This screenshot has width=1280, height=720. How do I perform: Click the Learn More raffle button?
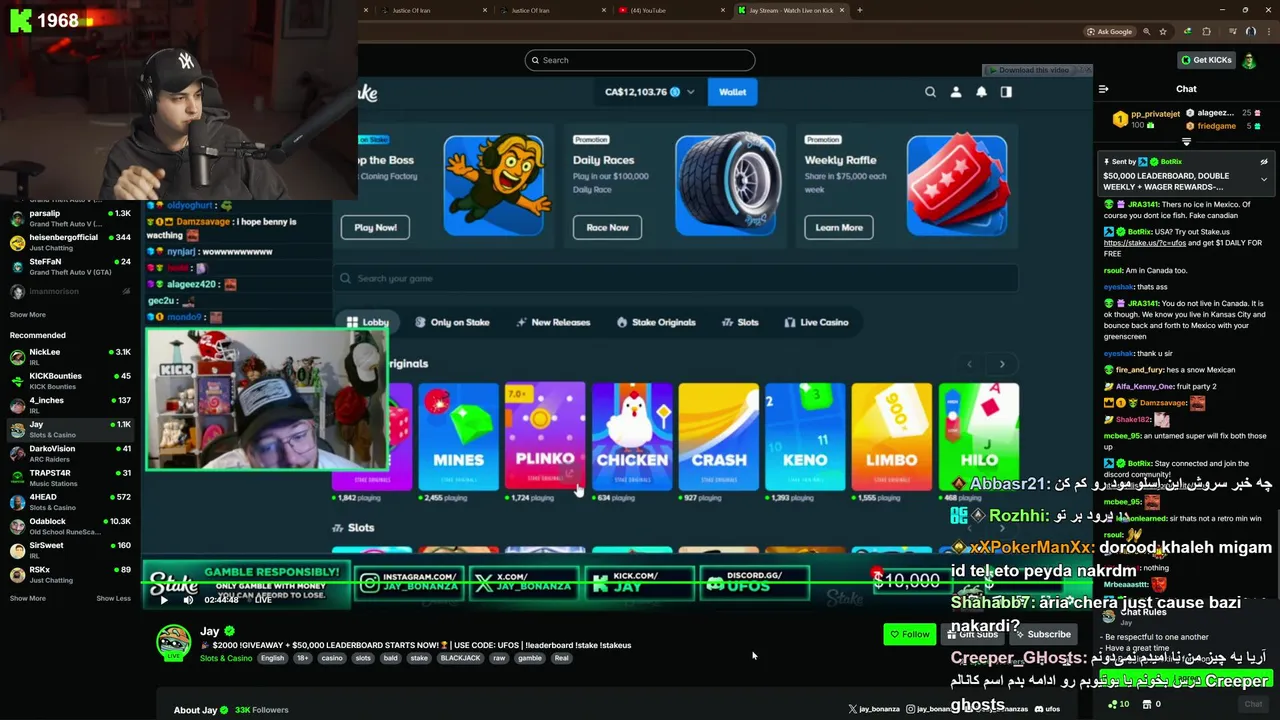tap(839, 227)
